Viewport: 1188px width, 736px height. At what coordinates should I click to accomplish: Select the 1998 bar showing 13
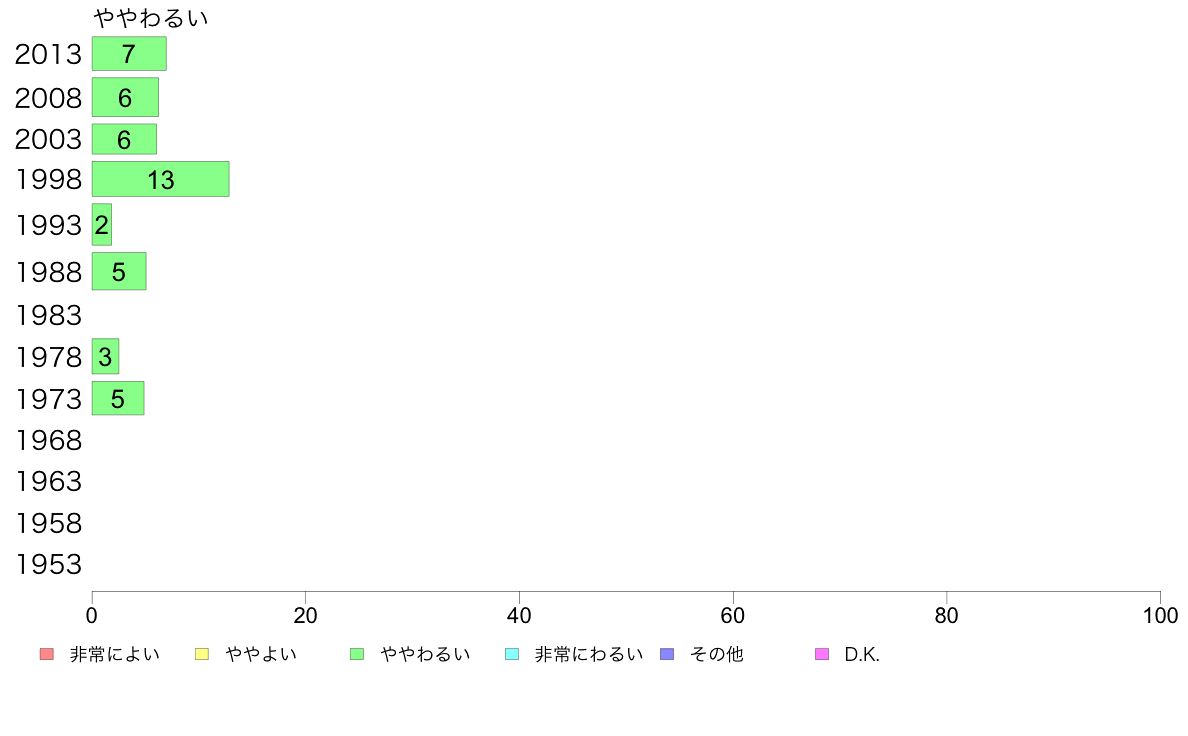pos(161,180)
